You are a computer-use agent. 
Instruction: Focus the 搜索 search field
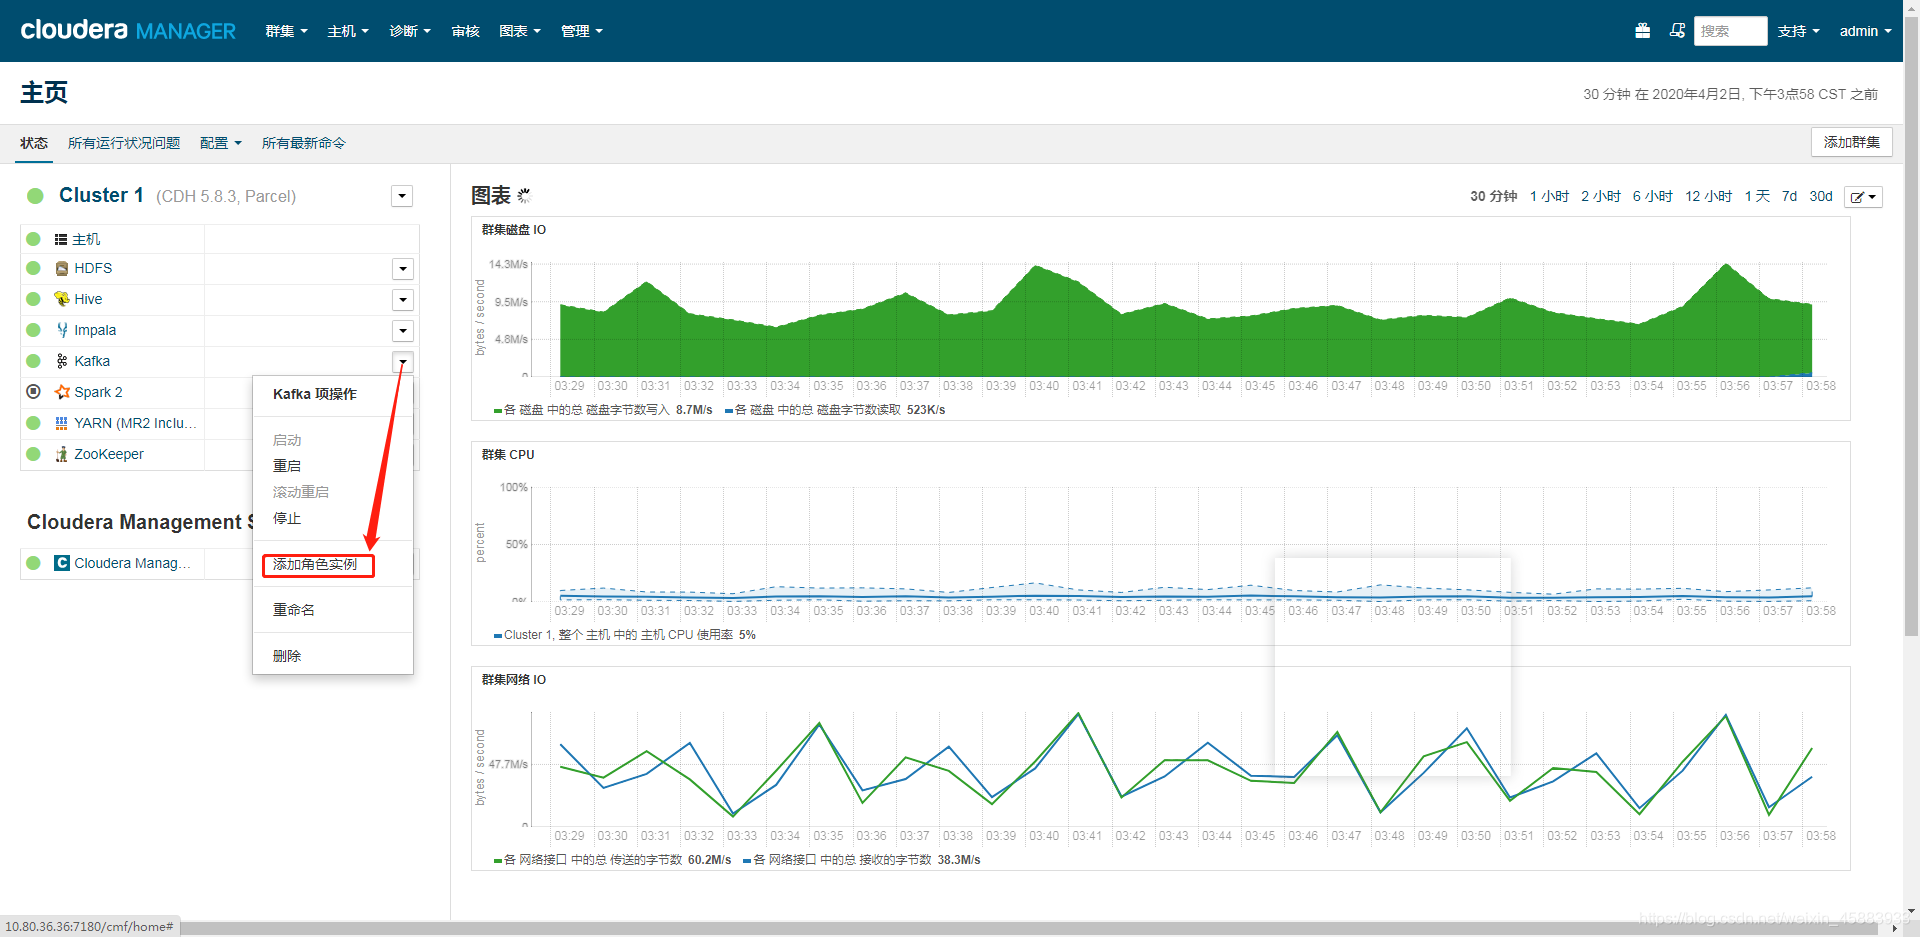tap(1730, 31)
